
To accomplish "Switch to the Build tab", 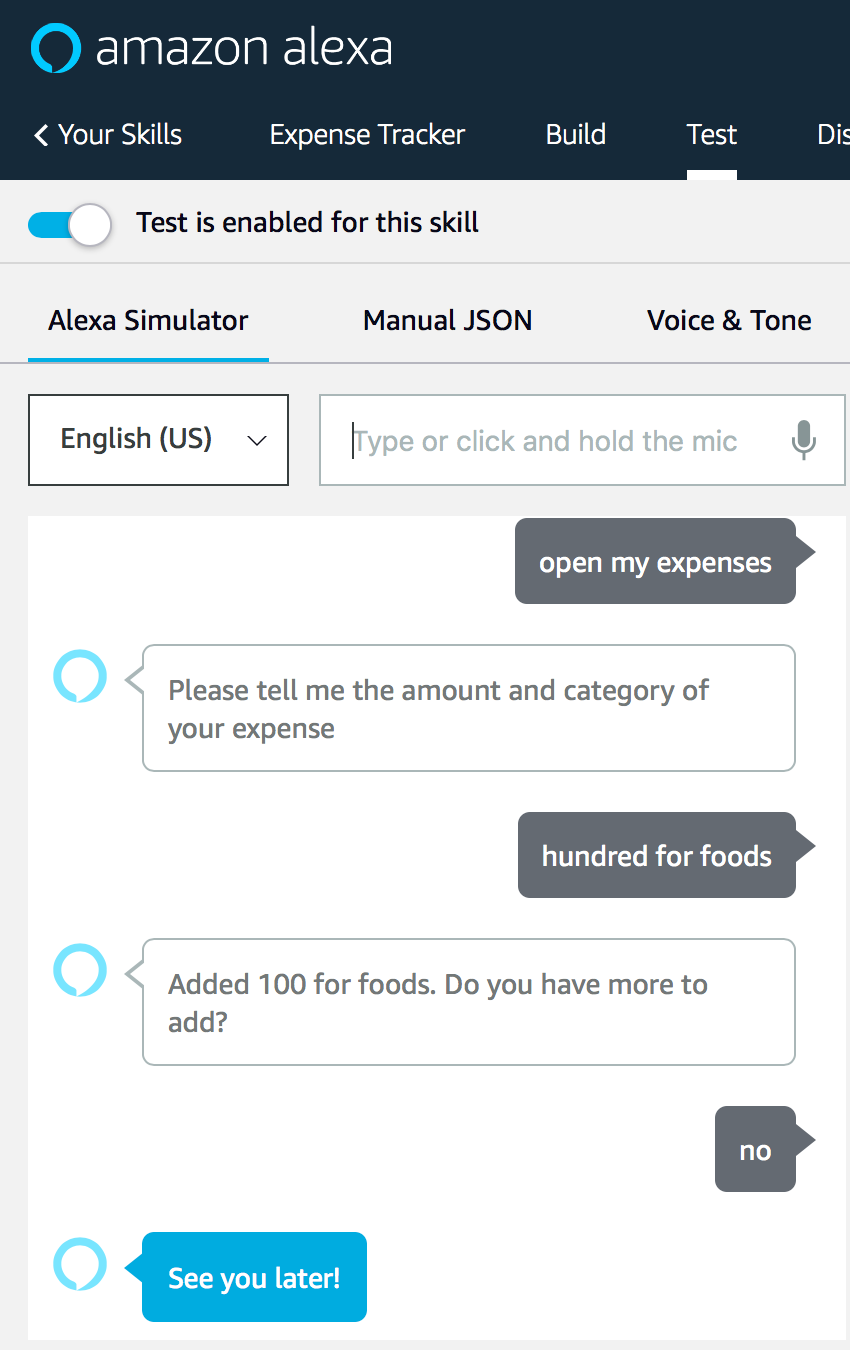I will click(575, 135).
